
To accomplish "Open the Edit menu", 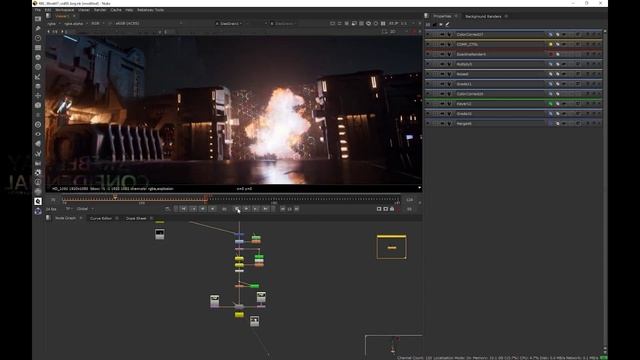I will 48,10.
